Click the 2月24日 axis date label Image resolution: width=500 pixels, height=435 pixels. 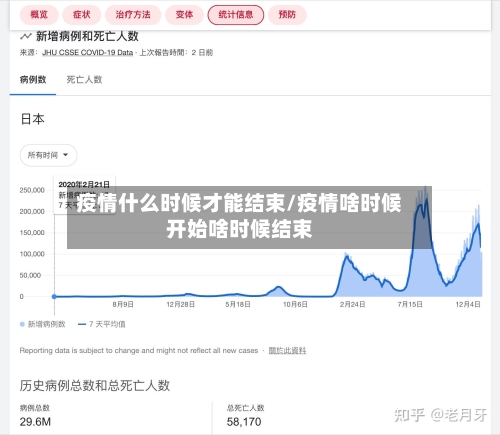[x=352, y=304]
